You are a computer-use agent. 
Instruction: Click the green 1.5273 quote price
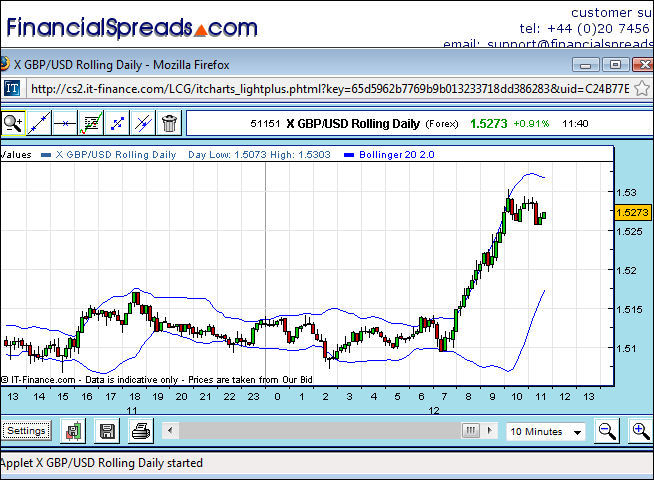(488, 123)
